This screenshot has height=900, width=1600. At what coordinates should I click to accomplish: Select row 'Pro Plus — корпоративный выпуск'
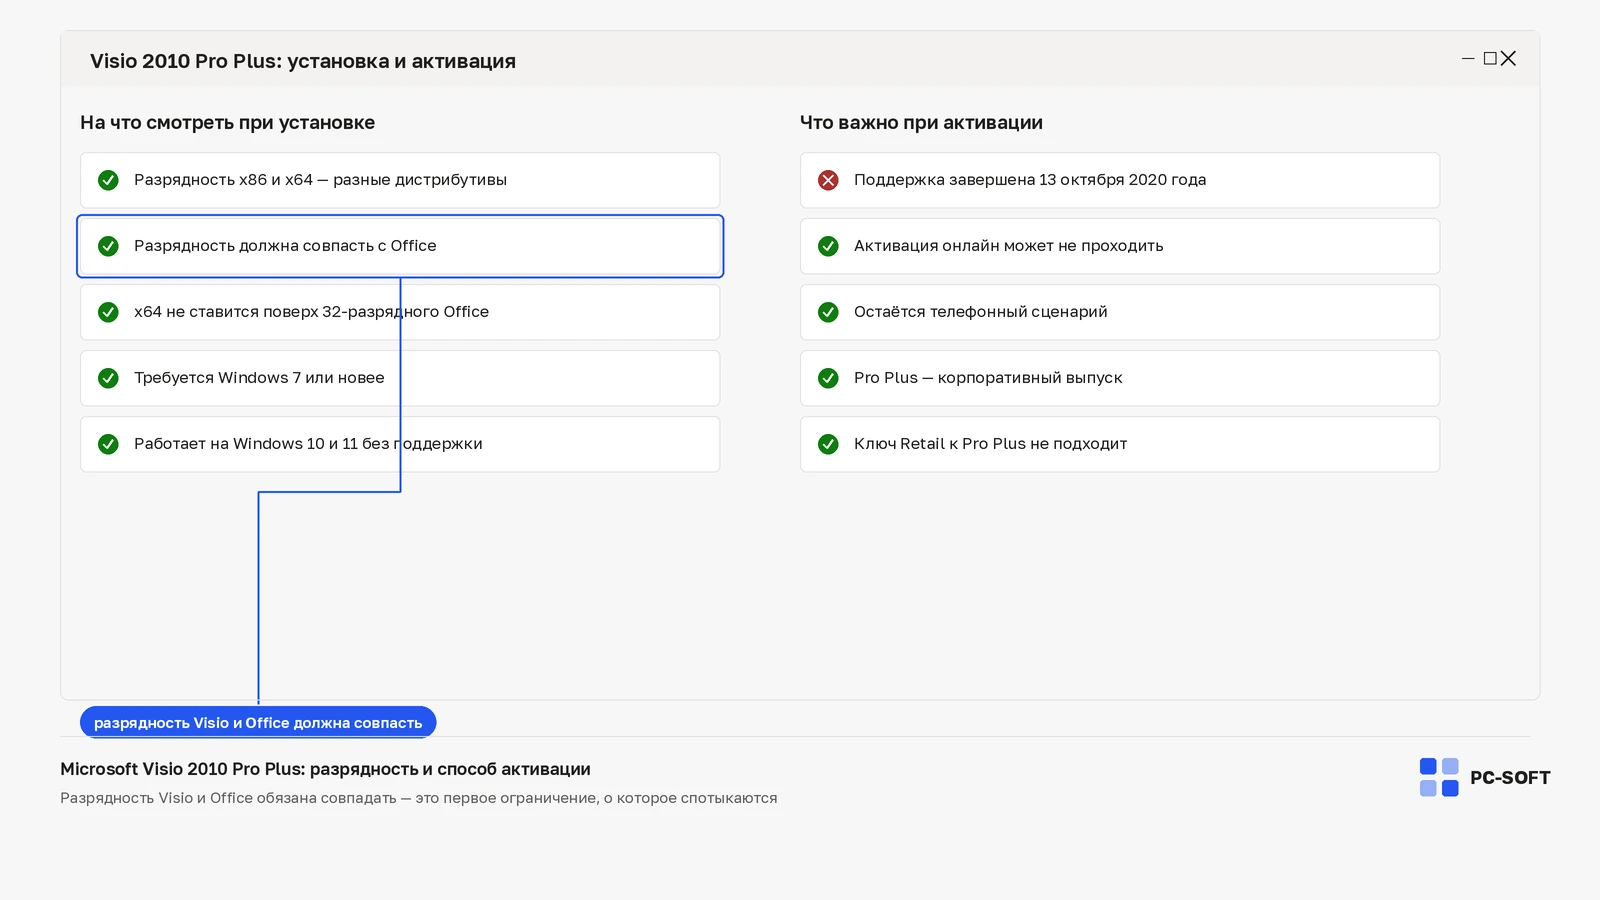(1120, 378)
